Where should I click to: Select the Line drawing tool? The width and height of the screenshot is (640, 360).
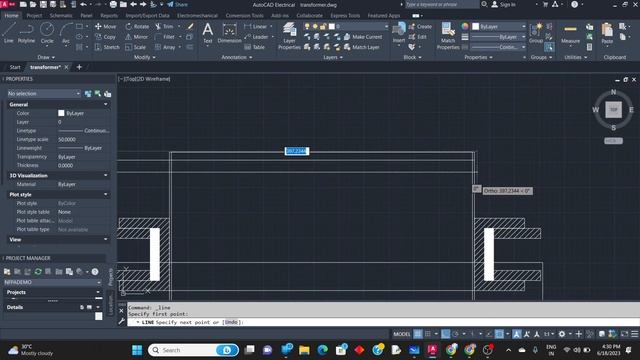(x=9, y=33)
